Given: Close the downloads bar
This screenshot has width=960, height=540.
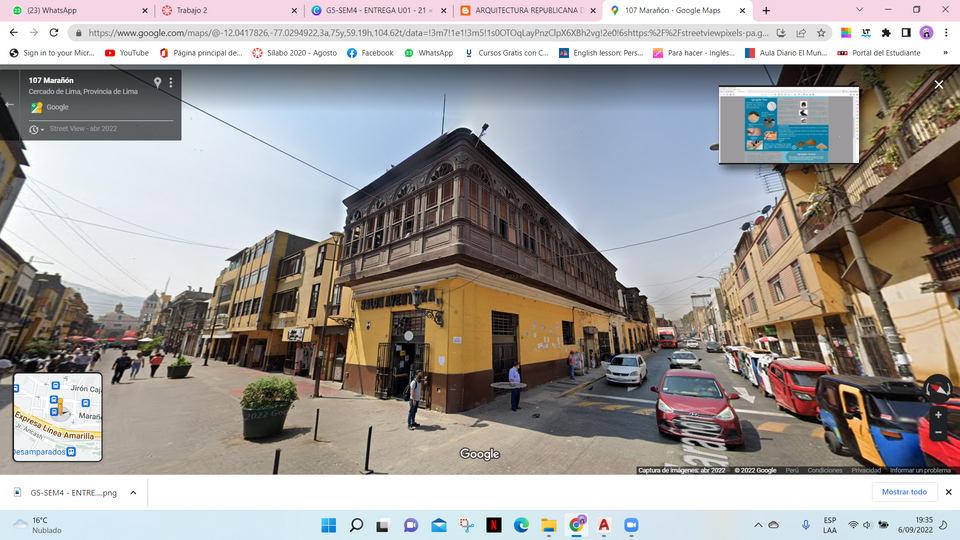Looking at the screenshot, I should 948,492.
